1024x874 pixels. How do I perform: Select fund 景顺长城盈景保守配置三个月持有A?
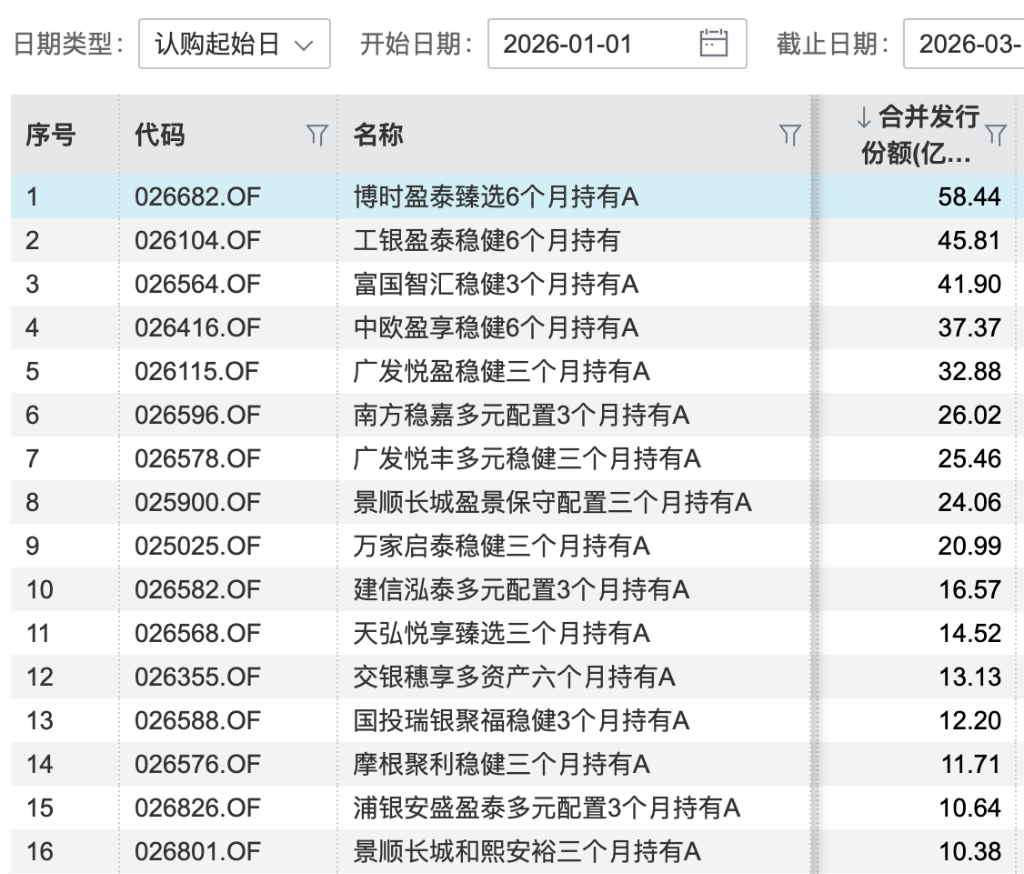click(552, 503)
